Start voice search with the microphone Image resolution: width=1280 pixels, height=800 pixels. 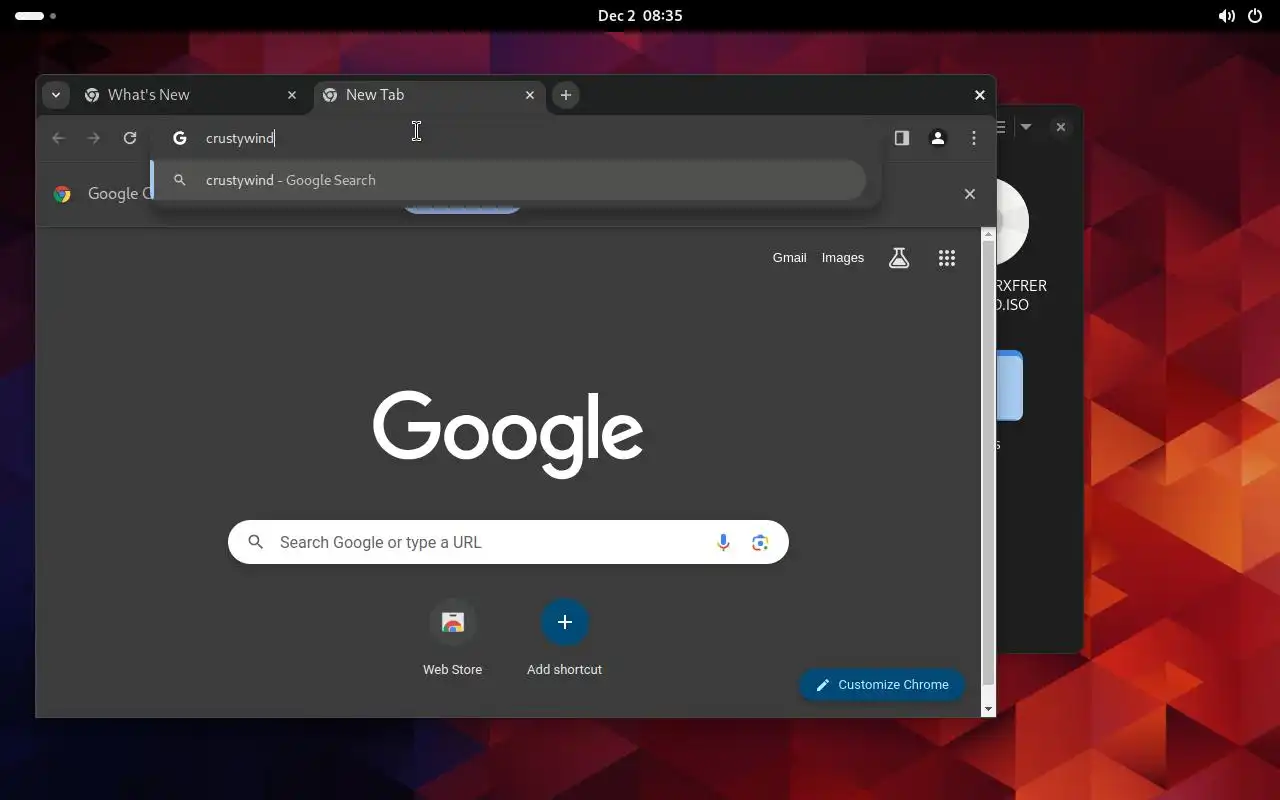(723, 542)
